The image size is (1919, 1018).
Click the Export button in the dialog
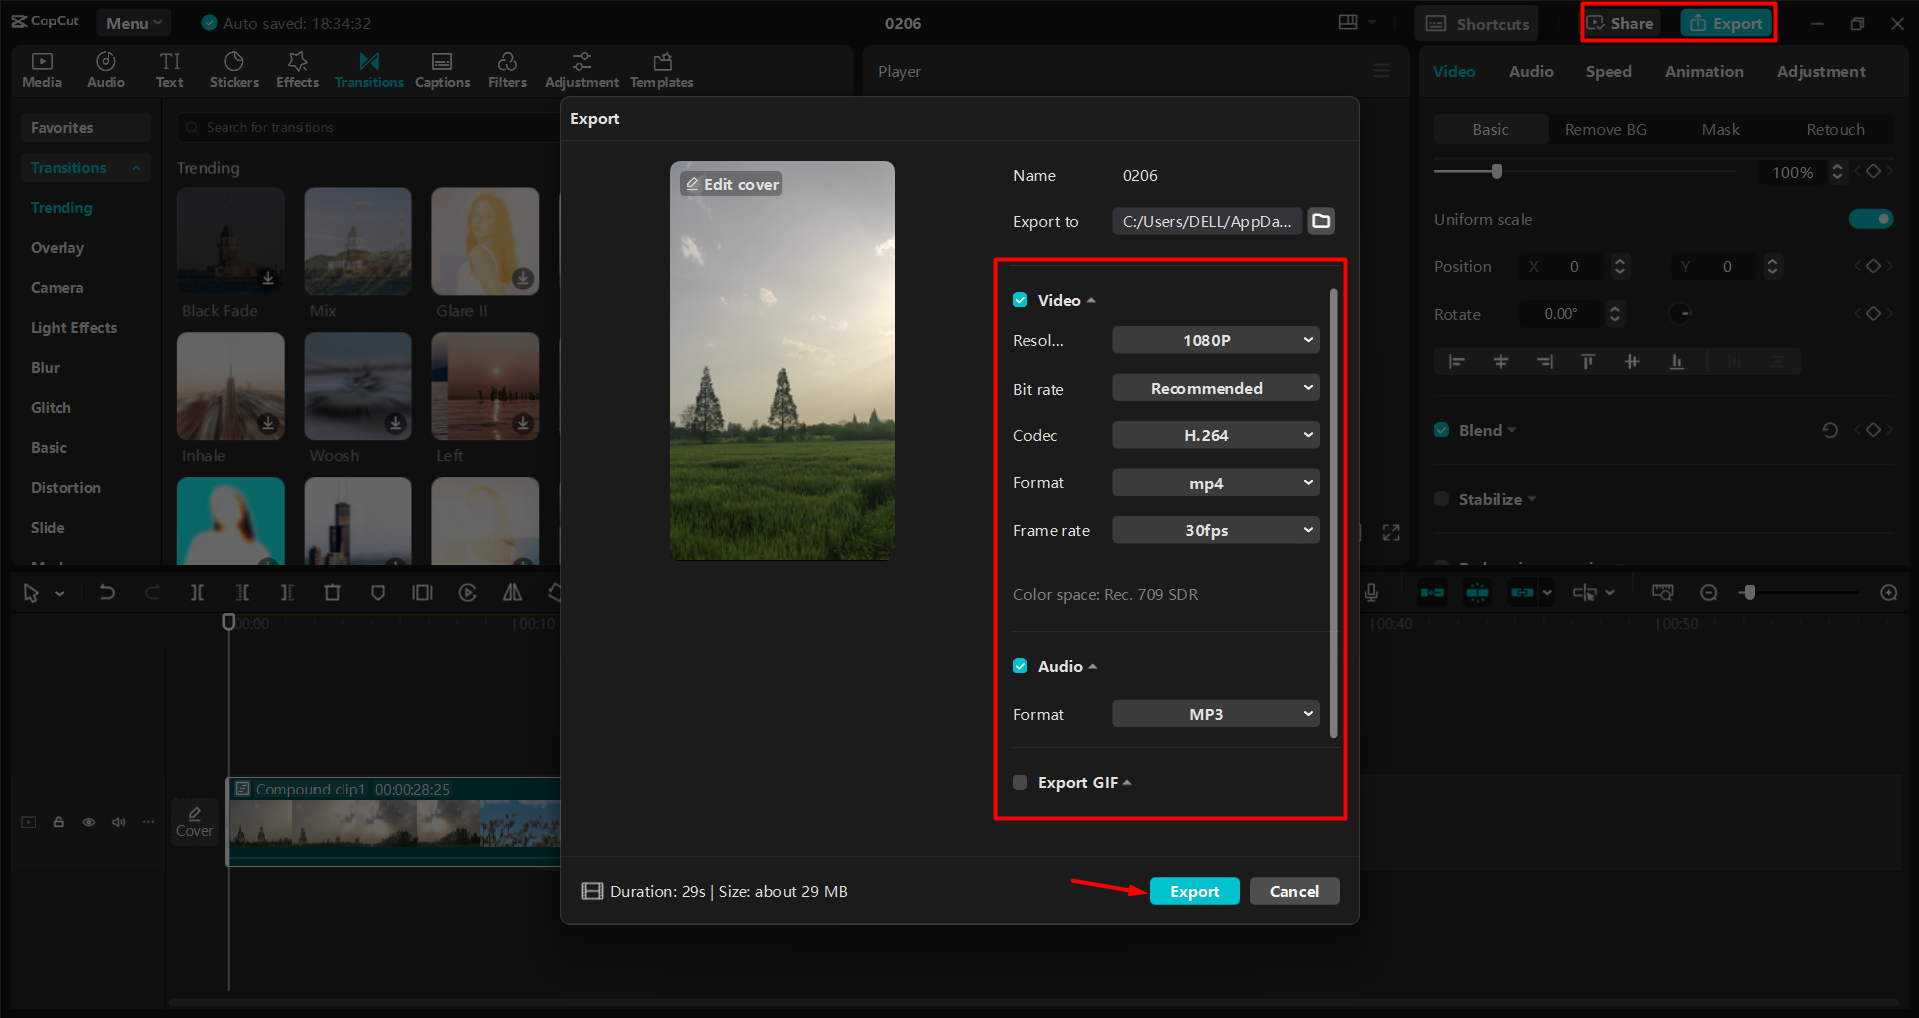coord(1194,891)
